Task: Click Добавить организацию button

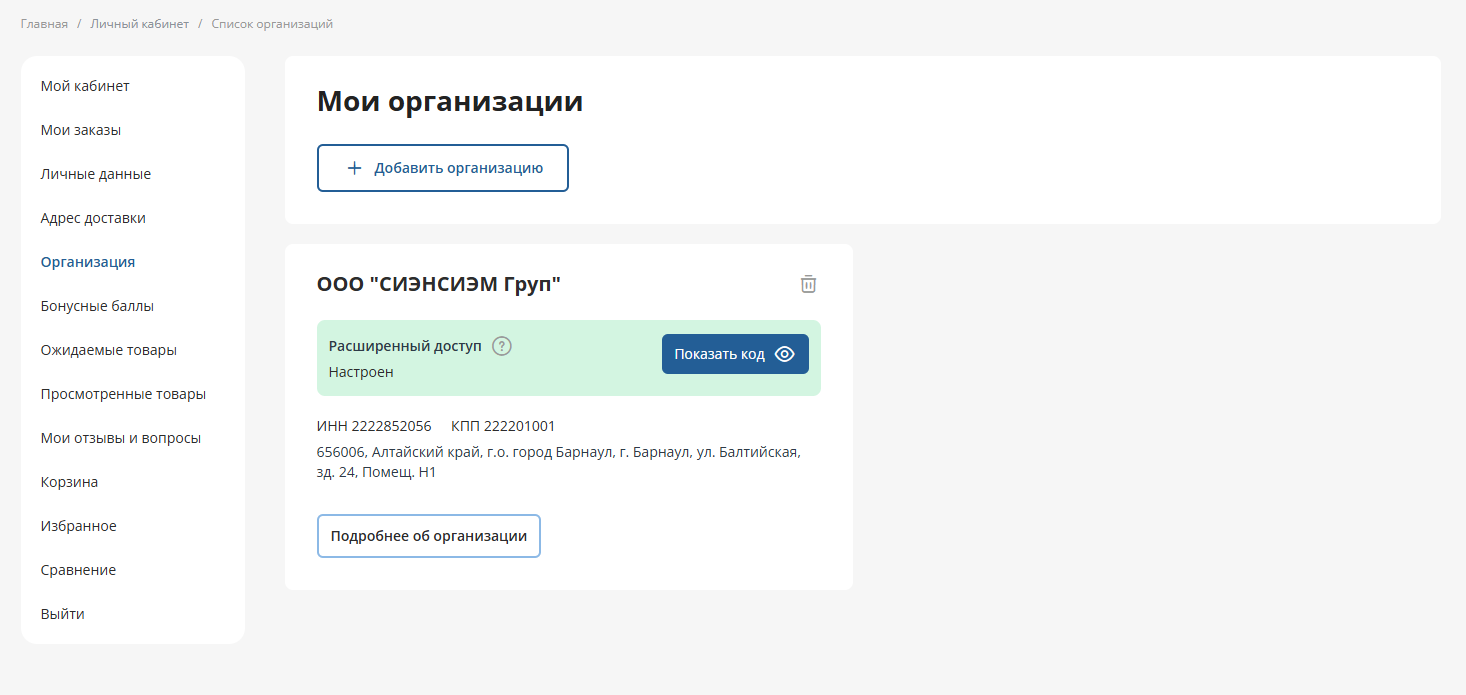Action: (x=442, y=168)
